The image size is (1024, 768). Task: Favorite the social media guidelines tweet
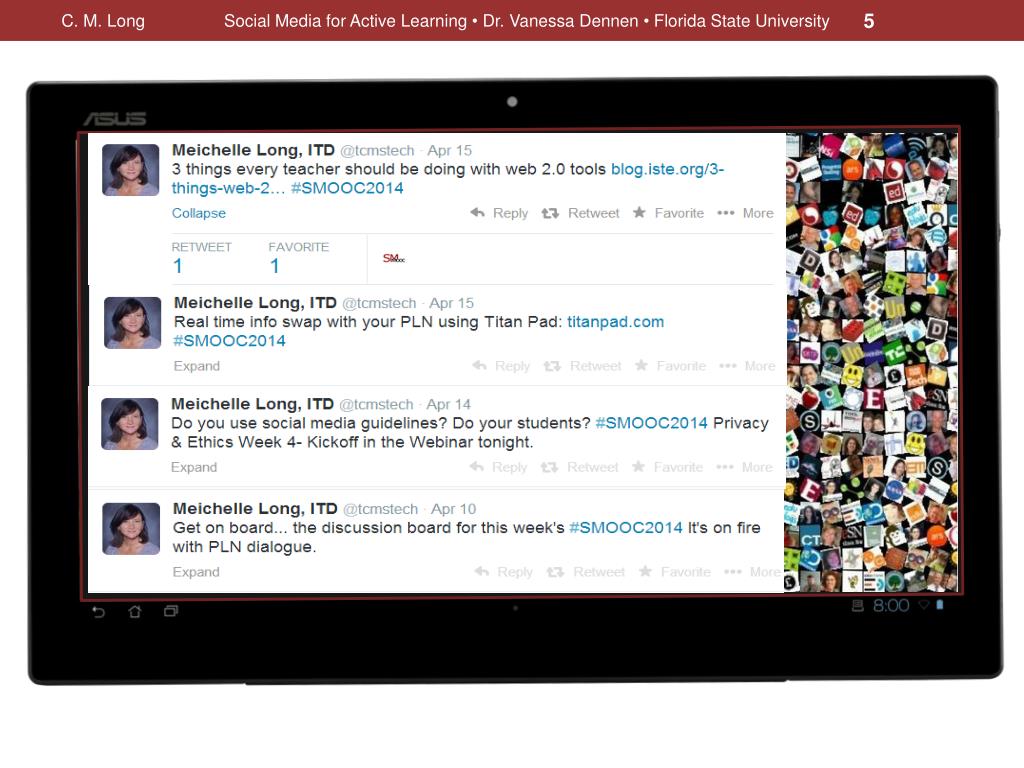pos(667,467)
